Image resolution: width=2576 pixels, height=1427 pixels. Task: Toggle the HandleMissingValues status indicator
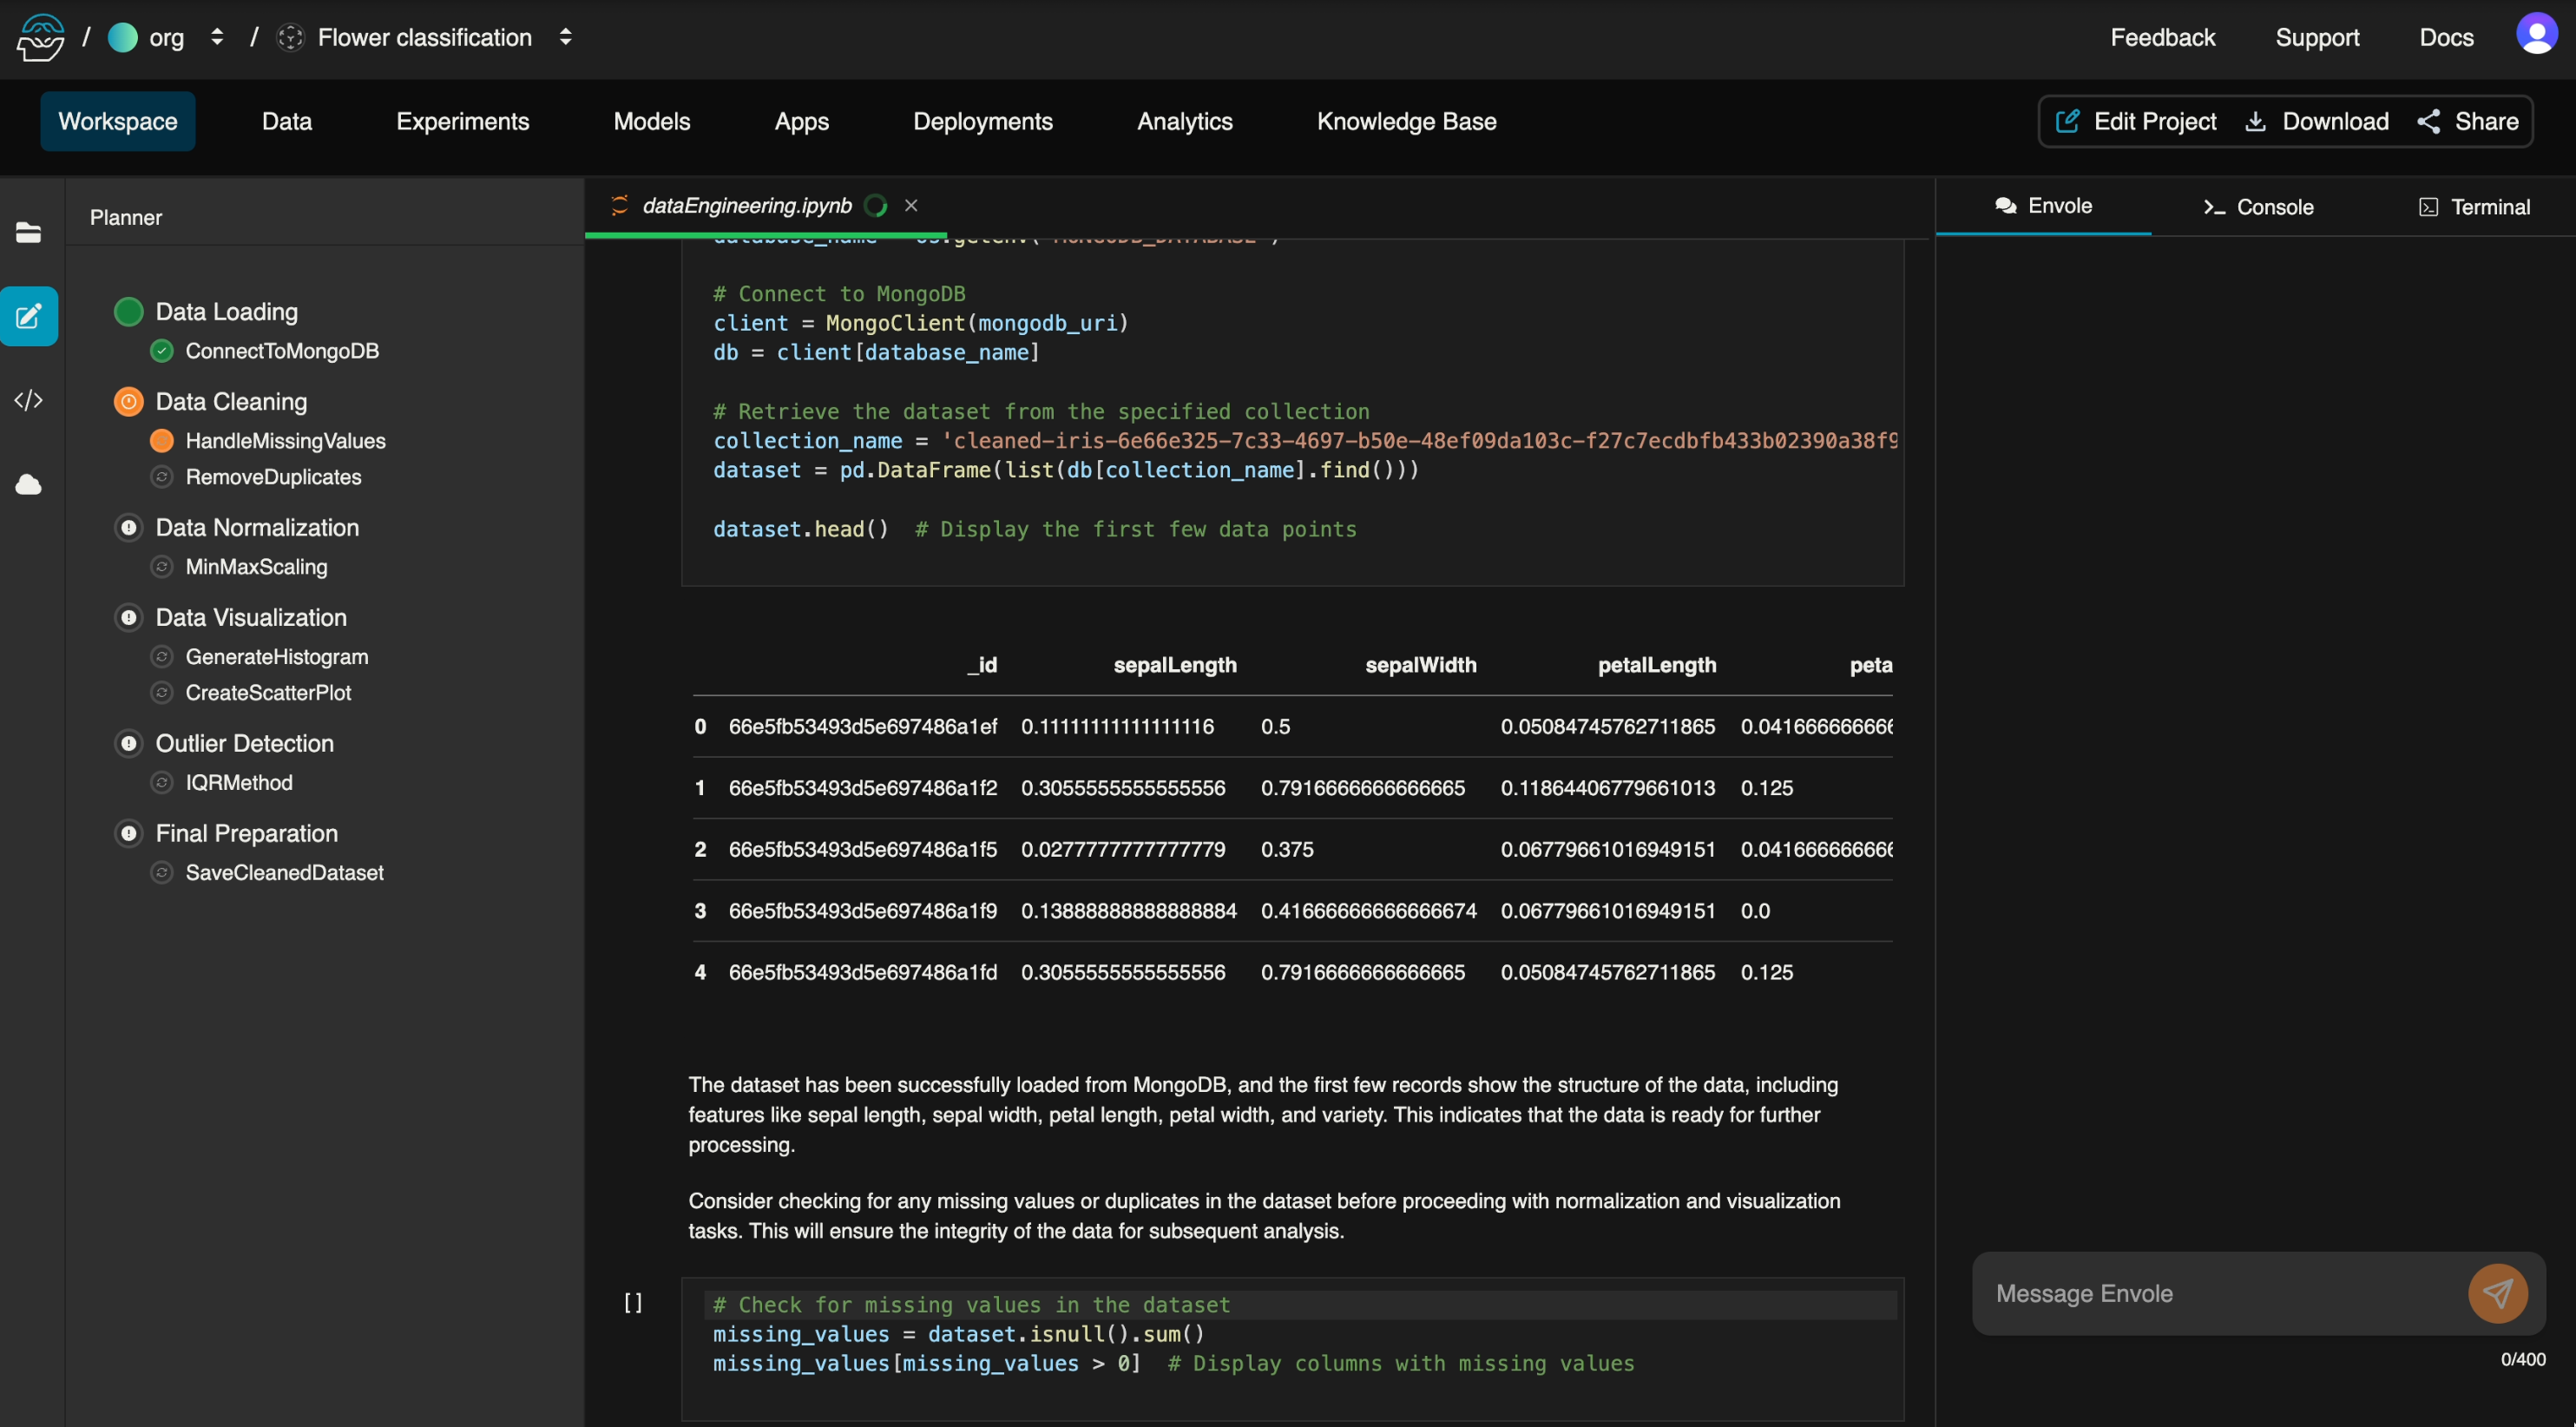tap(162, 441)
